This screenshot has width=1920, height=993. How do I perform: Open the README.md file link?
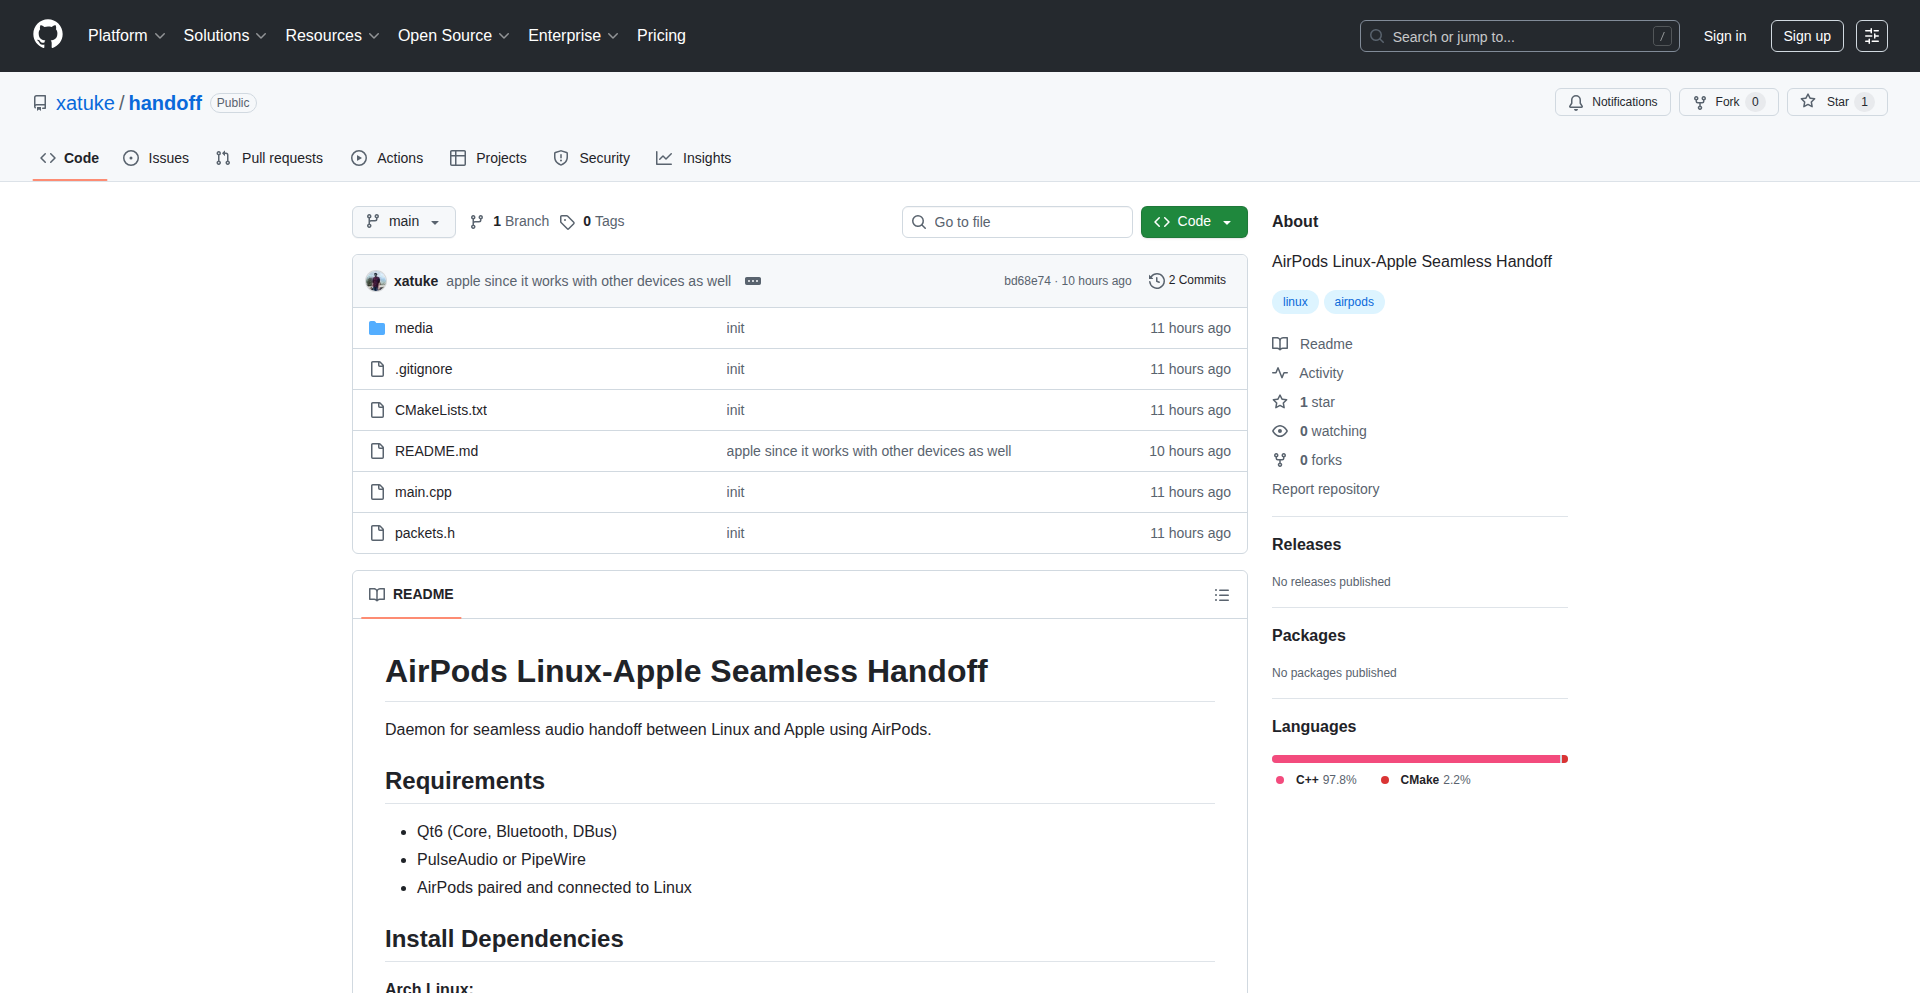coord(436,451)
